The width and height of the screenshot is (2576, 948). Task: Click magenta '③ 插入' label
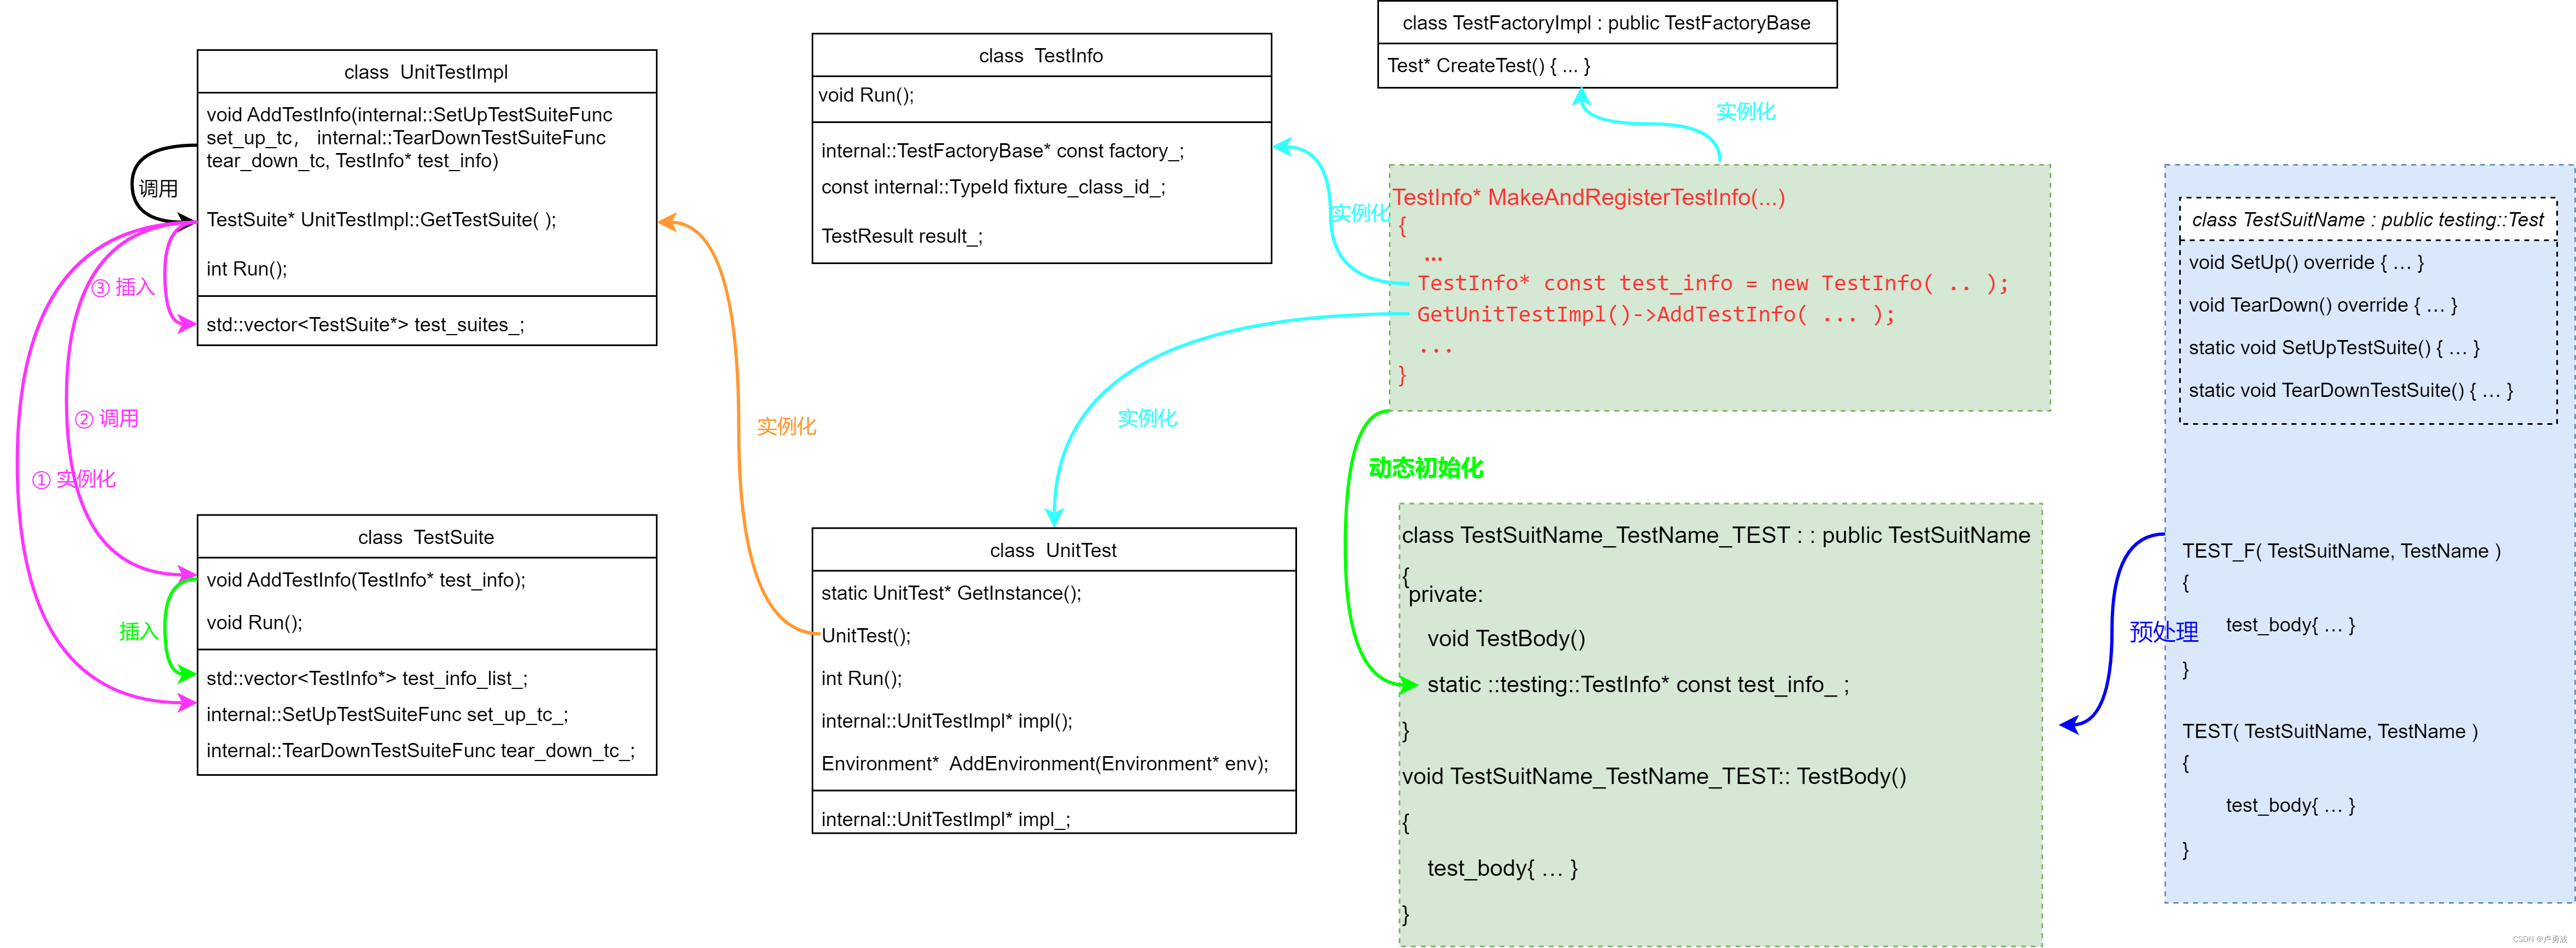tap(123, 288)
